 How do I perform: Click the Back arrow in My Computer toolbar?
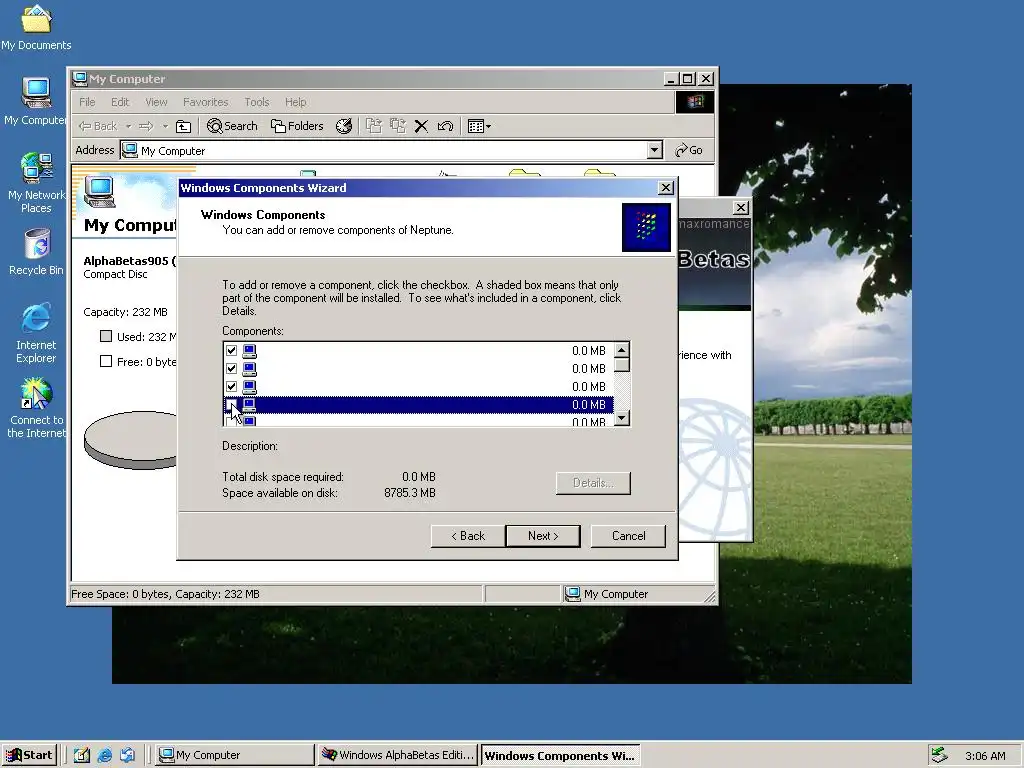tap(98, 126)
